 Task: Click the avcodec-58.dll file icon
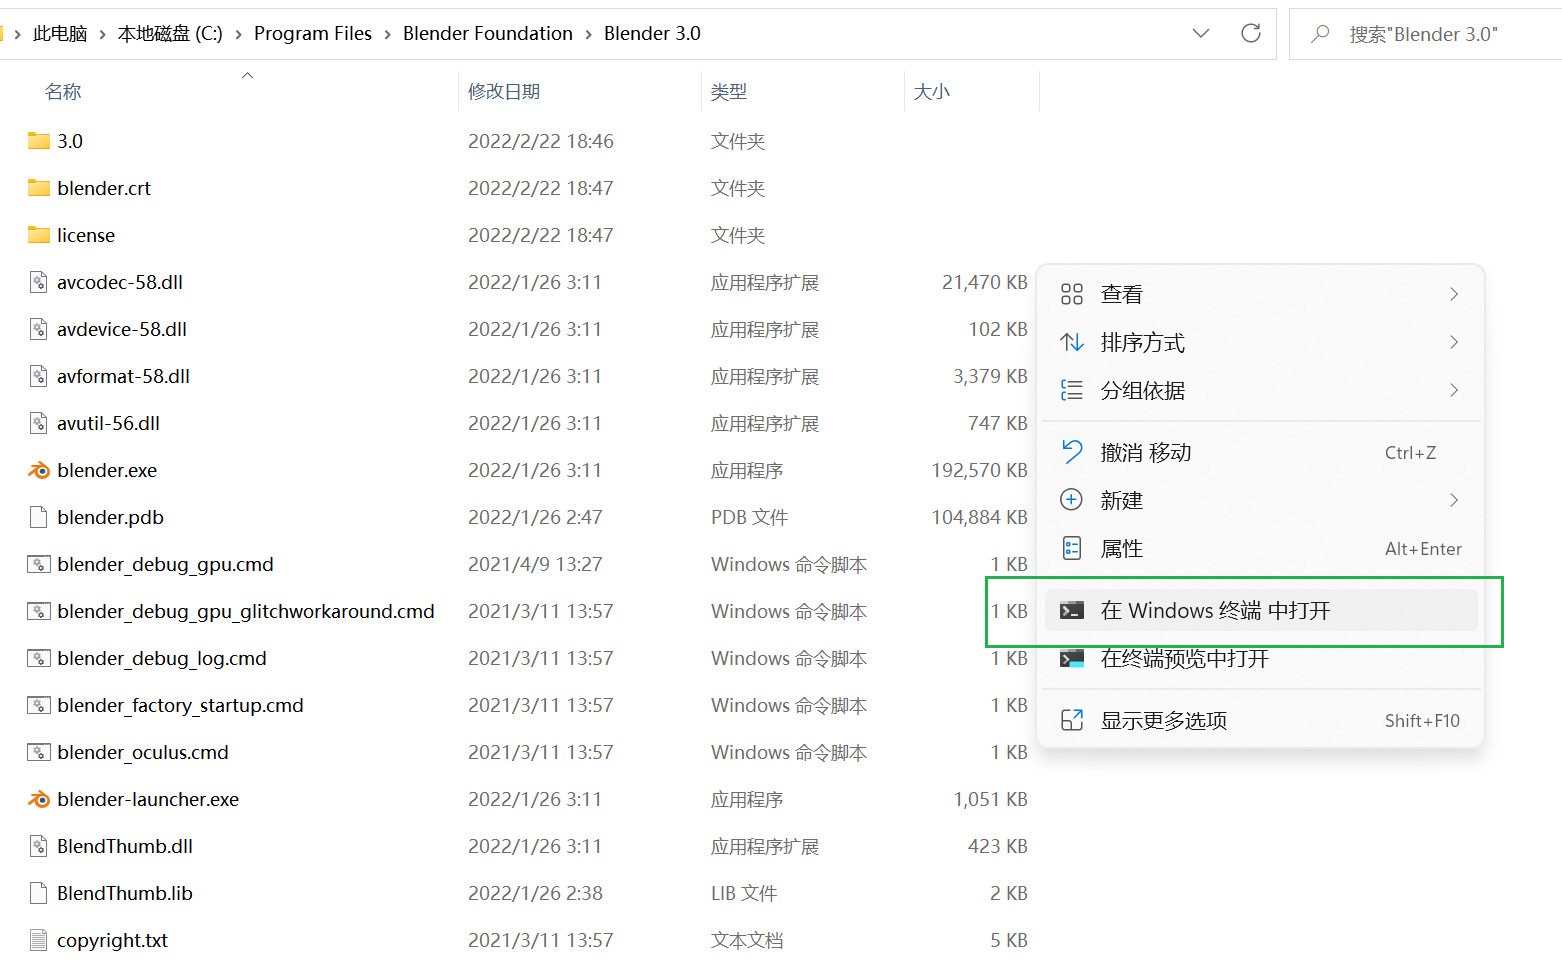pyautogui.click(x=39, y=282)
